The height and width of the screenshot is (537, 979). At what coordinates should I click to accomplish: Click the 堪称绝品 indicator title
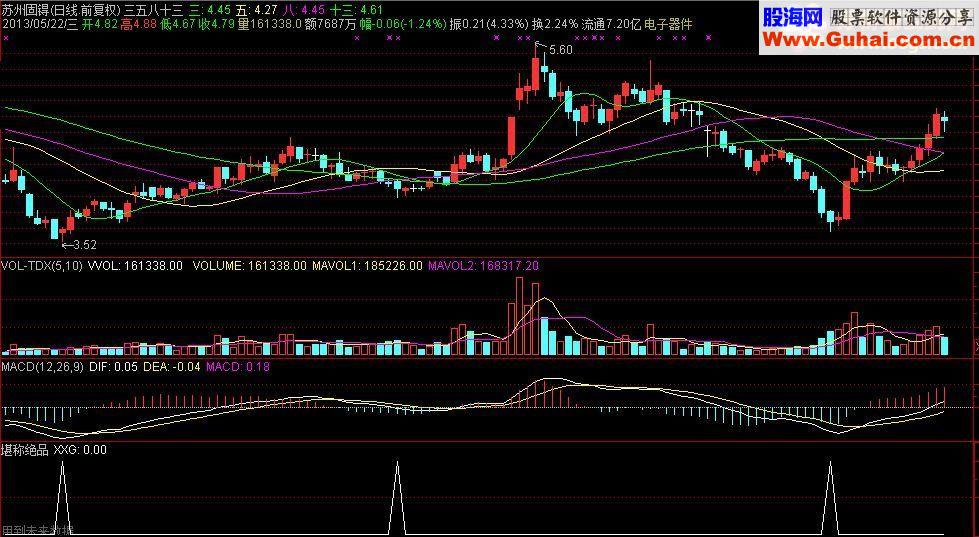25,450
